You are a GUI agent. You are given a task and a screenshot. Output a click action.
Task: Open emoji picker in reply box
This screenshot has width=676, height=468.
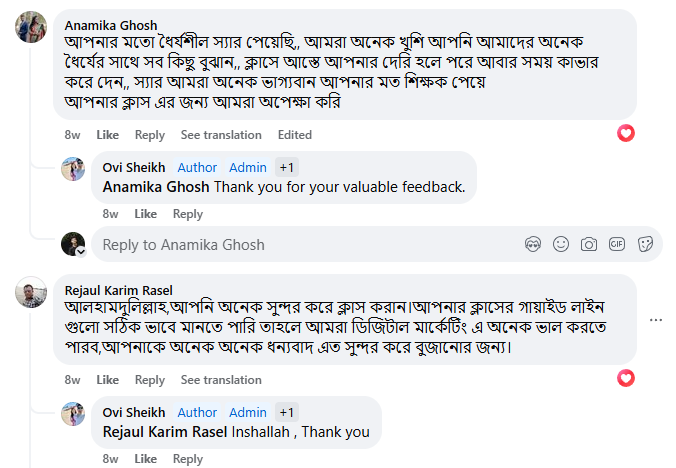[561, 244]
